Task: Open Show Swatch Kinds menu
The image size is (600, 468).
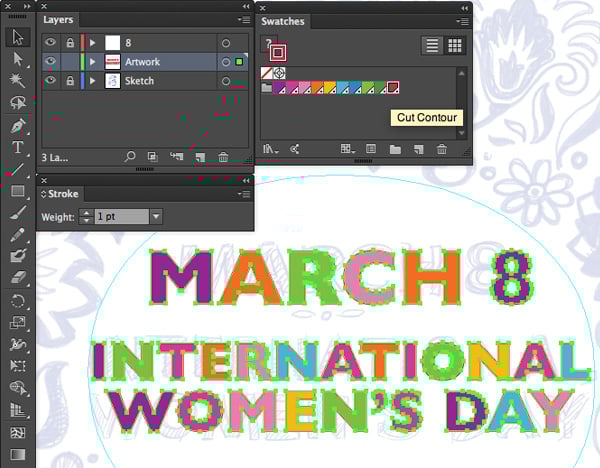Action: [x=348, y=149]
